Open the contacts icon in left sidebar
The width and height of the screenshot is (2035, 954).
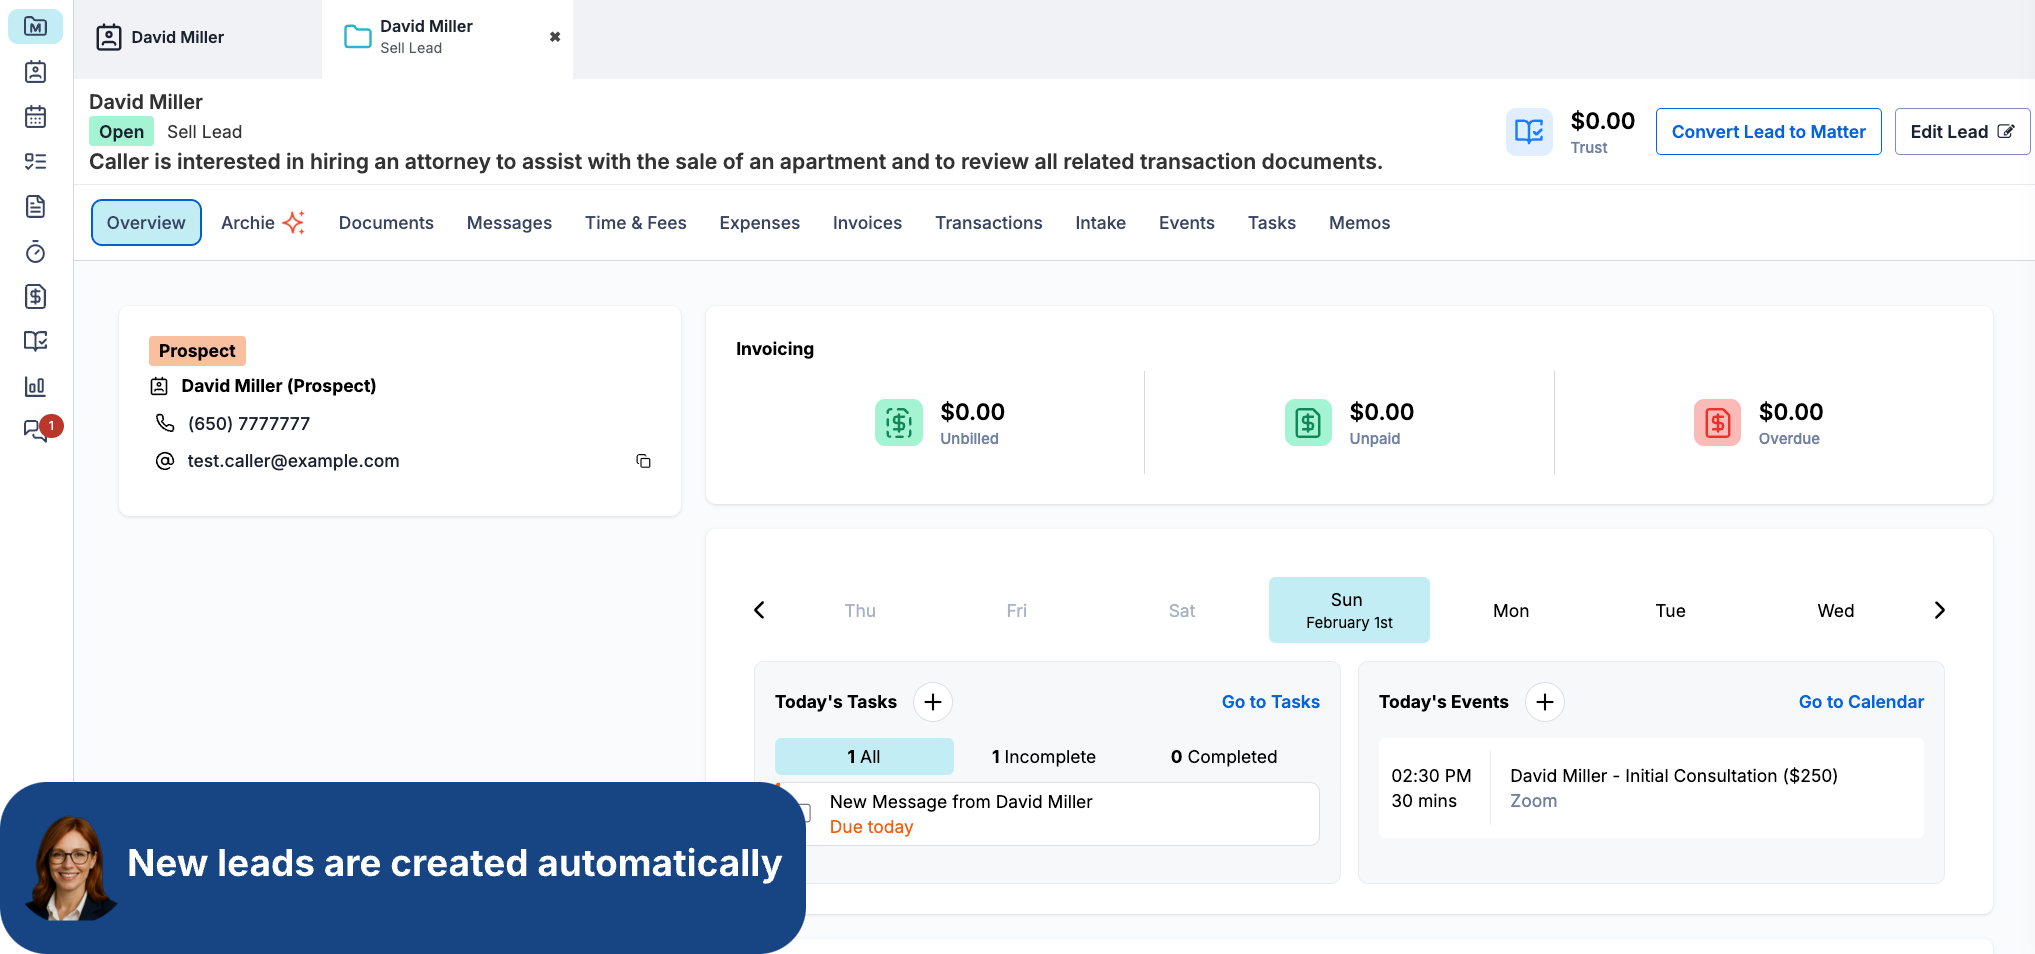click(35, 72)
